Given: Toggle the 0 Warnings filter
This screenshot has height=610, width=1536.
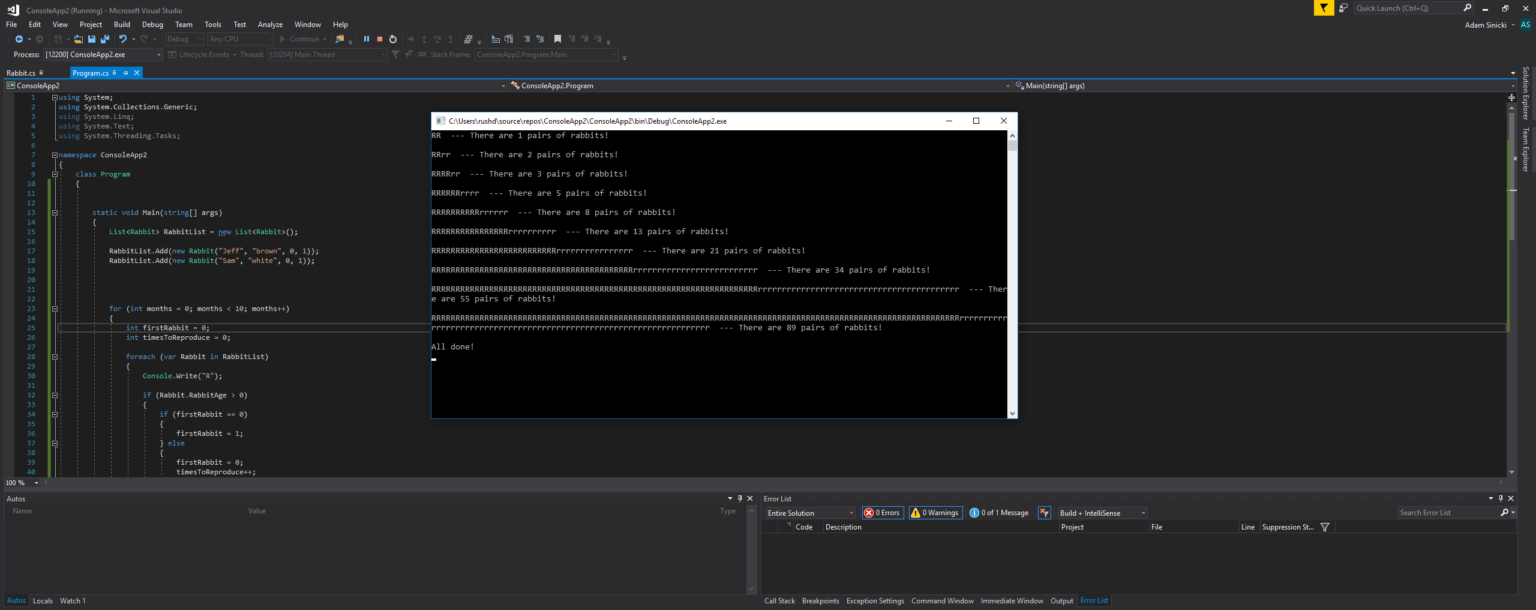Looking at the screenshot, I should pos(935,513).
